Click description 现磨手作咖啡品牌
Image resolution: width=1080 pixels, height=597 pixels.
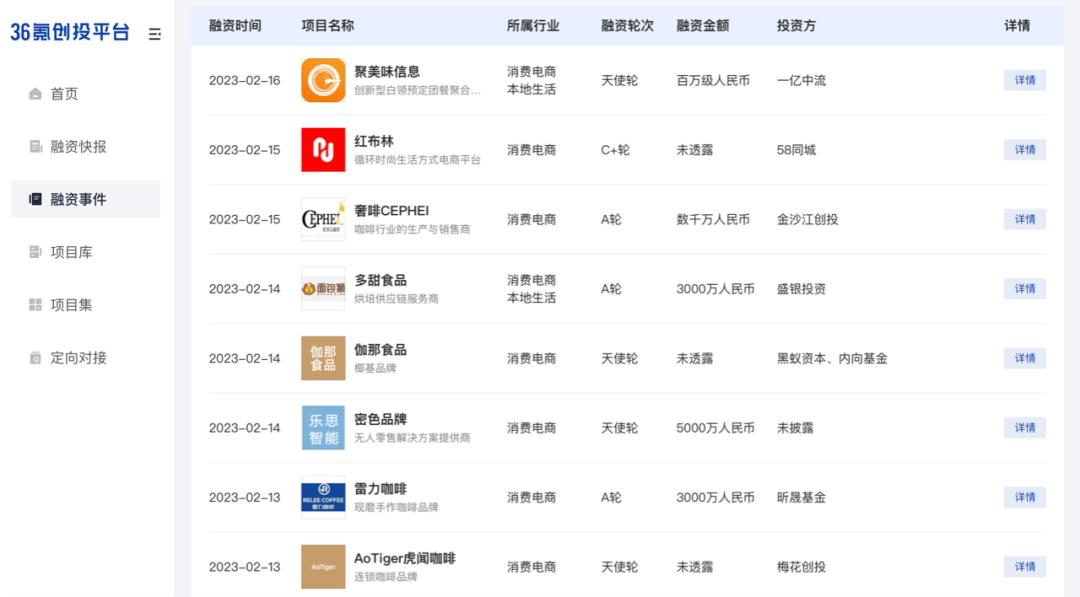[x=396, y=507]
